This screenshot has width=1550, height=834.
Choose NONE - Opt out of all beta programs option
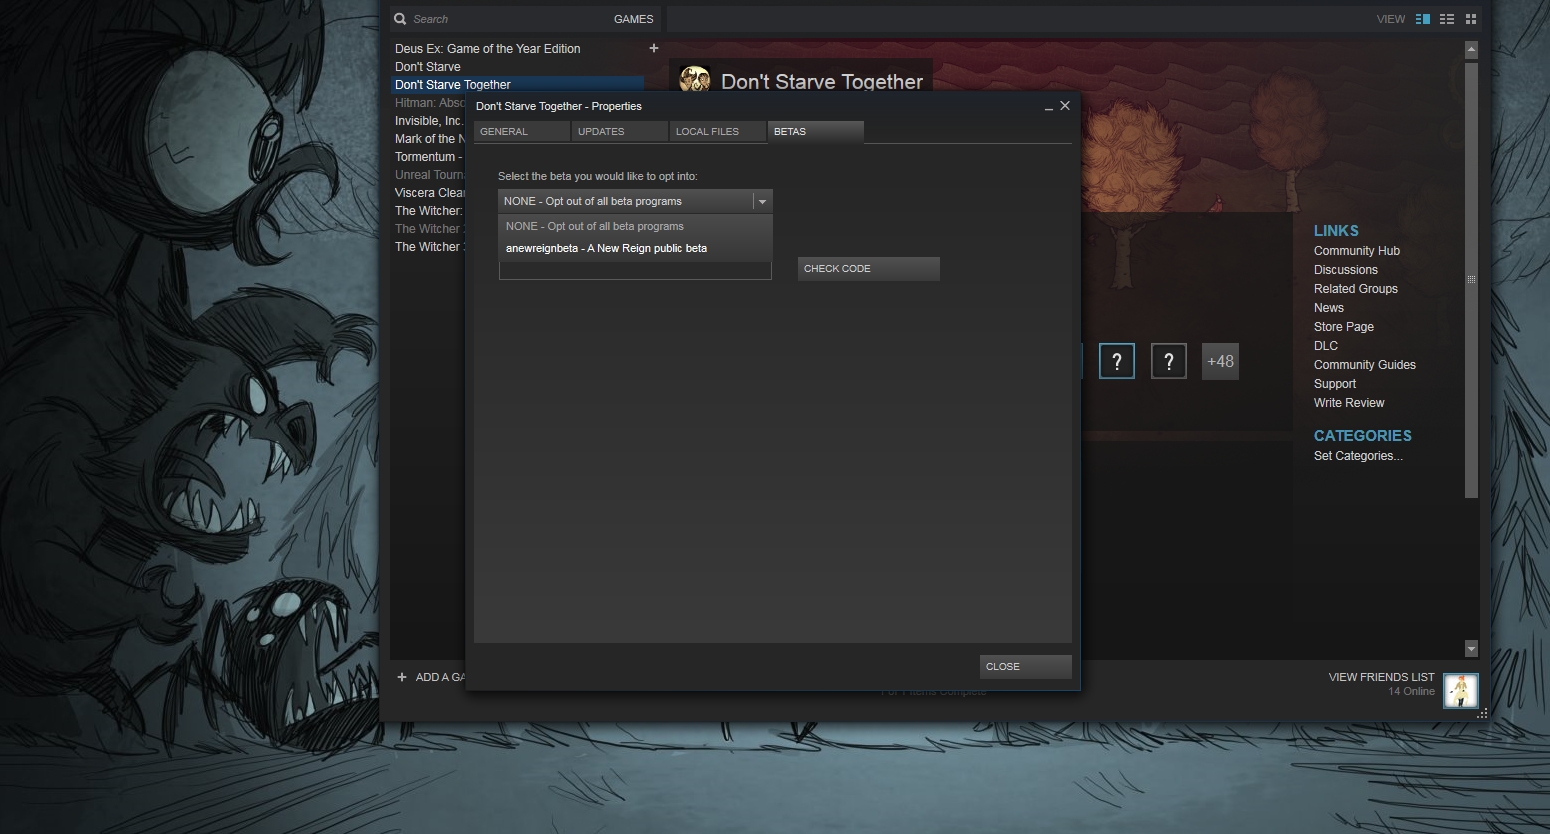[635, 226]
